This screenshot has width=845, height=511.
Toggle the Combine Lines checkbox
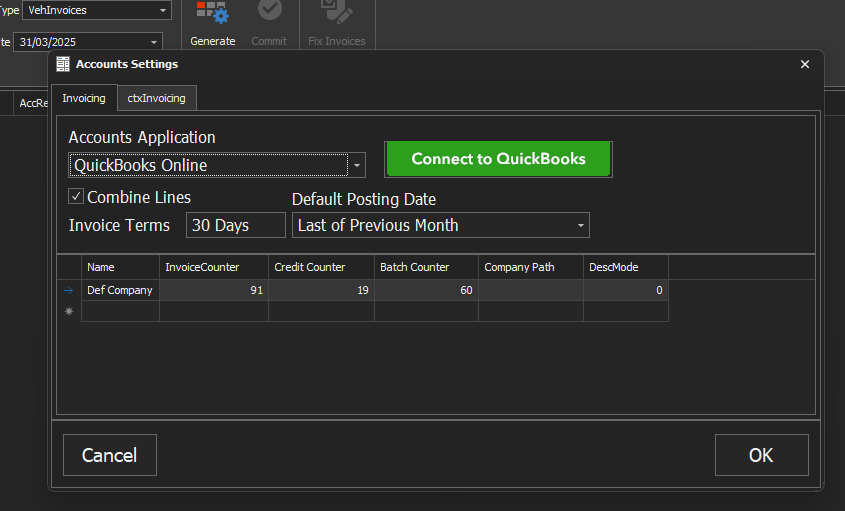pyautogui.click(x=76, y=196)
